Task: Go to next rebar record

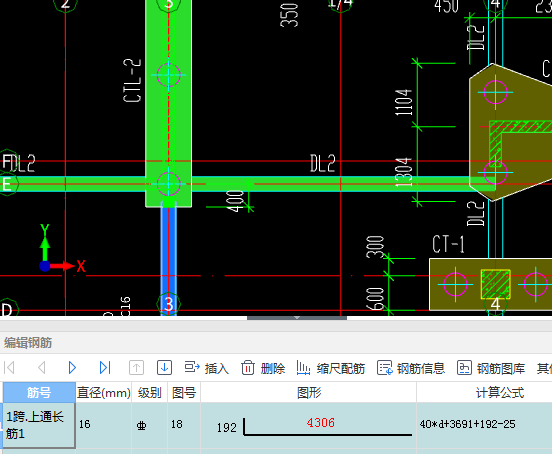Action: click(x=73, y=368)
